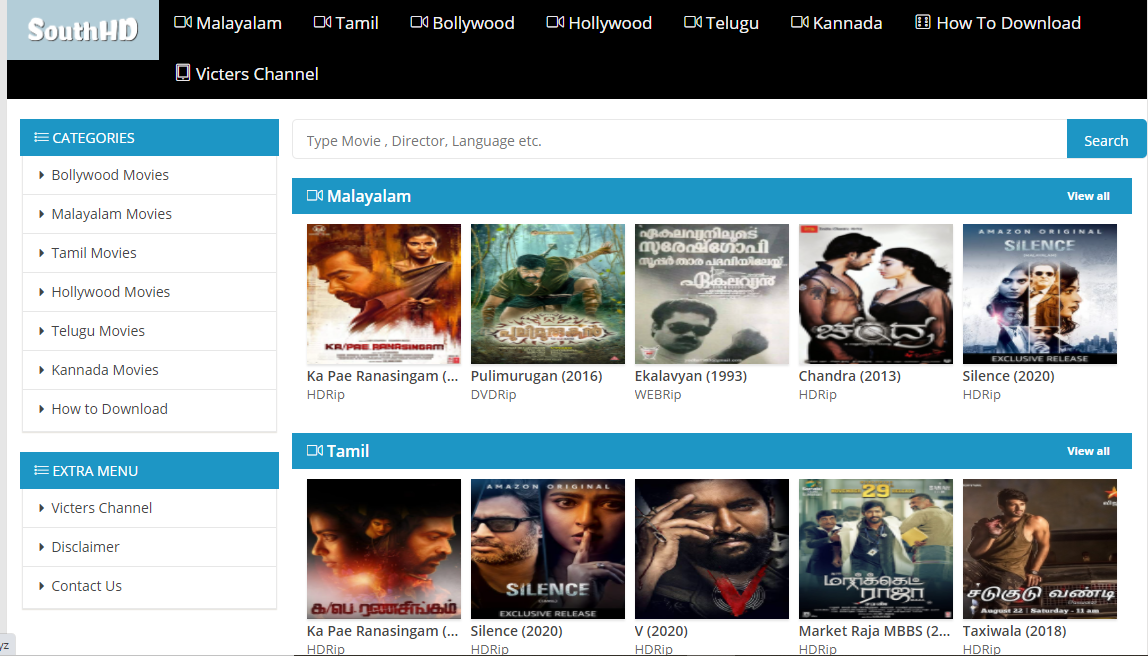Click the V (2020) title text
Viewport: 1148px width, 656px height.
(x=662, y=630)
